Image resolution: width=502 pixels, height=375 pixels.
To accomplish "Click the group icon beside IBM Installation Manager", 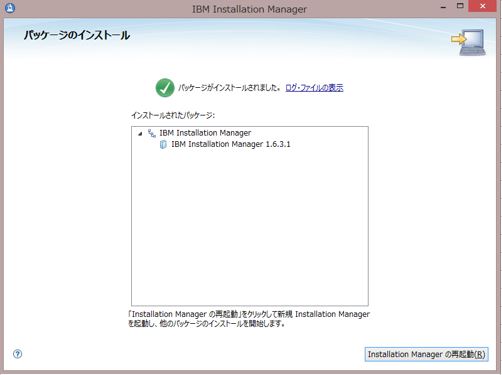I will (152, 133).
